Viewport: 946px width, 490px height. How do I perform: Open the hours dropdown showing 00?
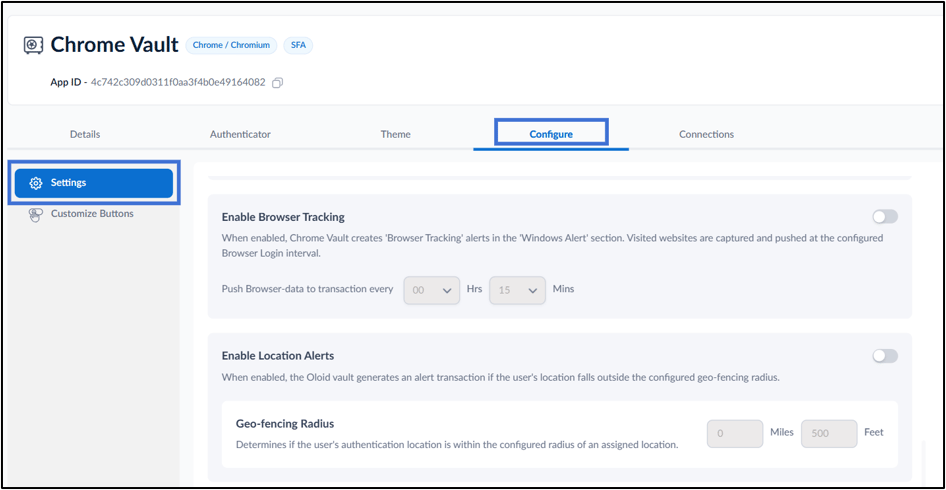point(431,290)
